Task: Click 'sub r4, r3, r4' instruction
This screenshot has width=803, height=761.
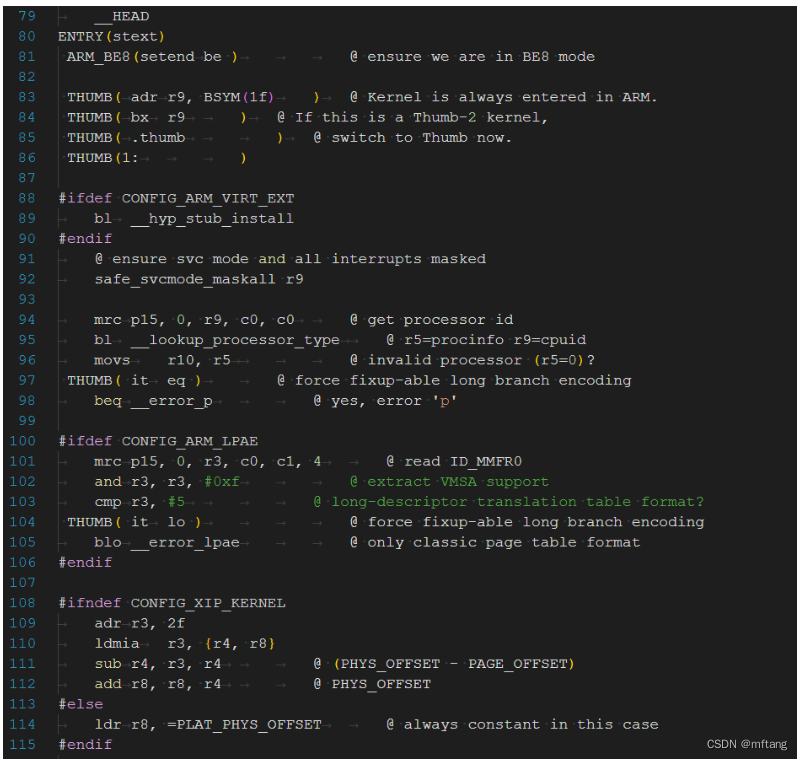Action: 158,664
